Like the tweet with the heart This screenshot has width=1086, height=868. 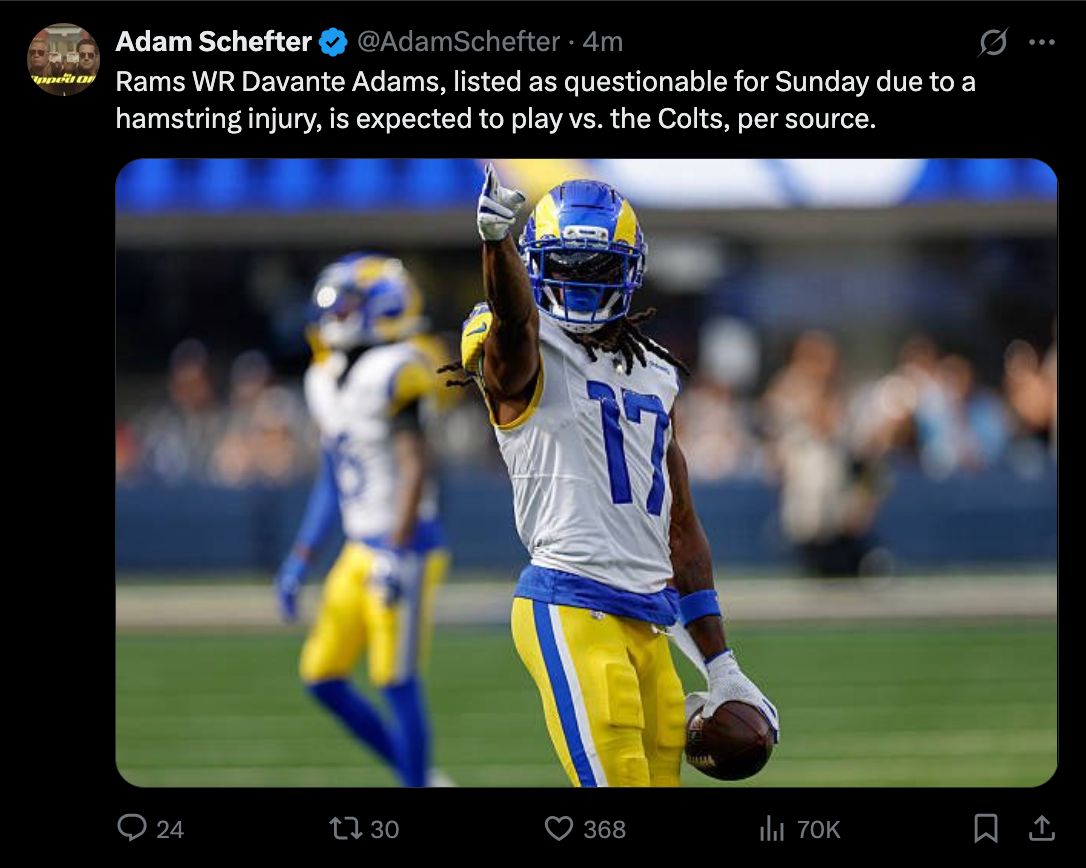(x=558, y=828)
